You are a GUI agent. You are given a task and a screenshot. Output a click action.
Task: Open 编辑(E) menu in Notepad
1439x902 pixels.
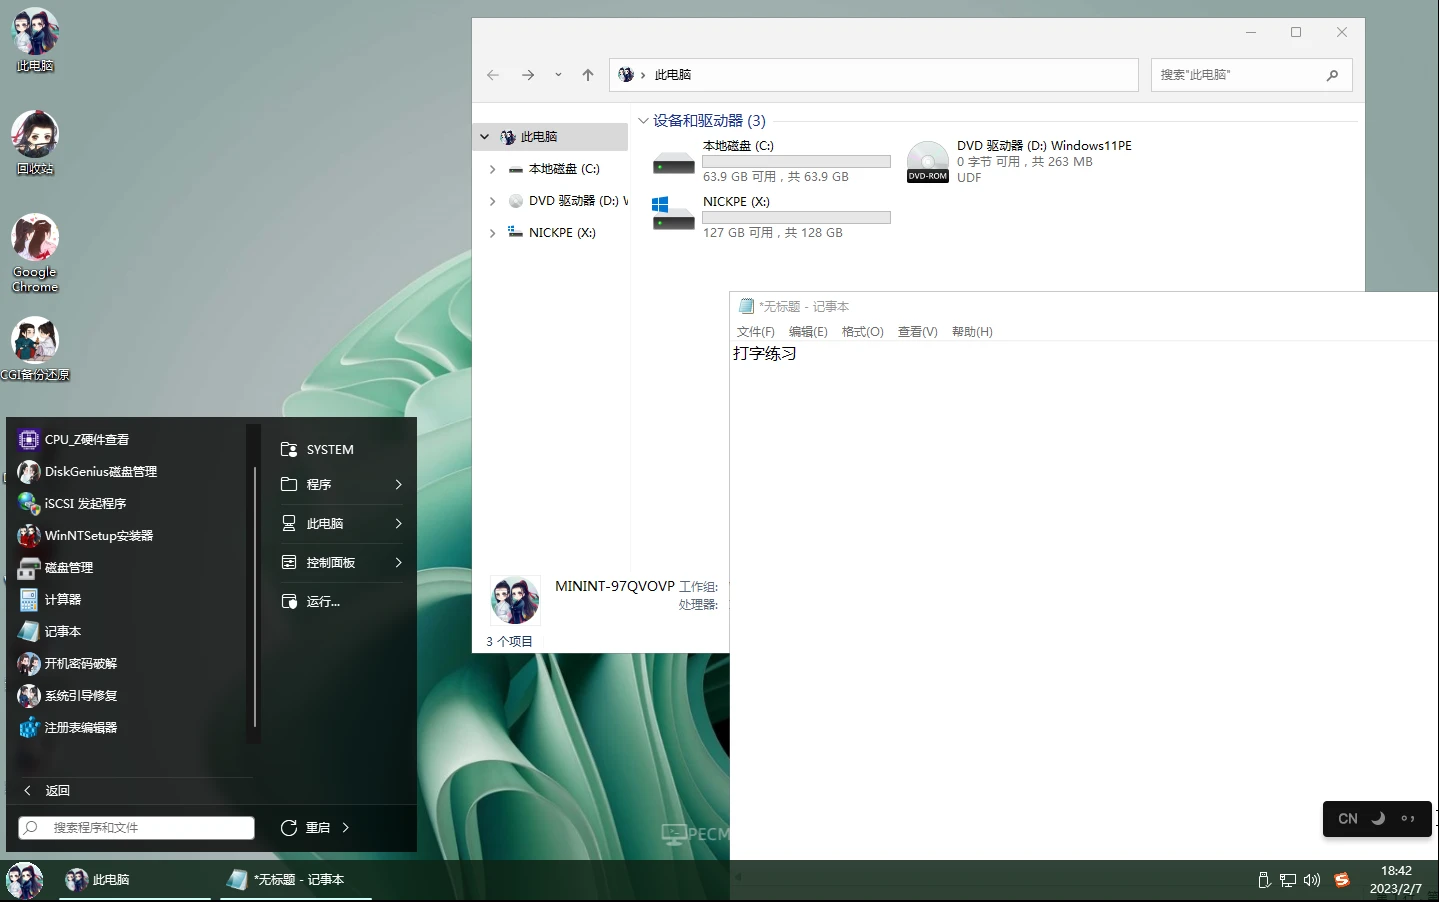click(808, 332)
